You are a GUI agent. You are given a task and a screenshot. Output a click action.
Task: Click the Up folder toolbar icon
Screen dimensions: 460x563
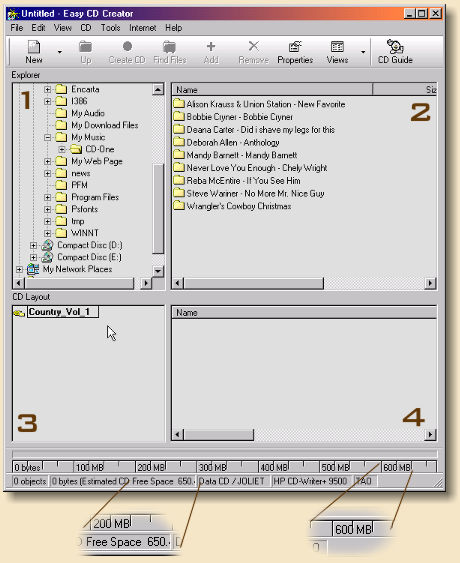85,52
